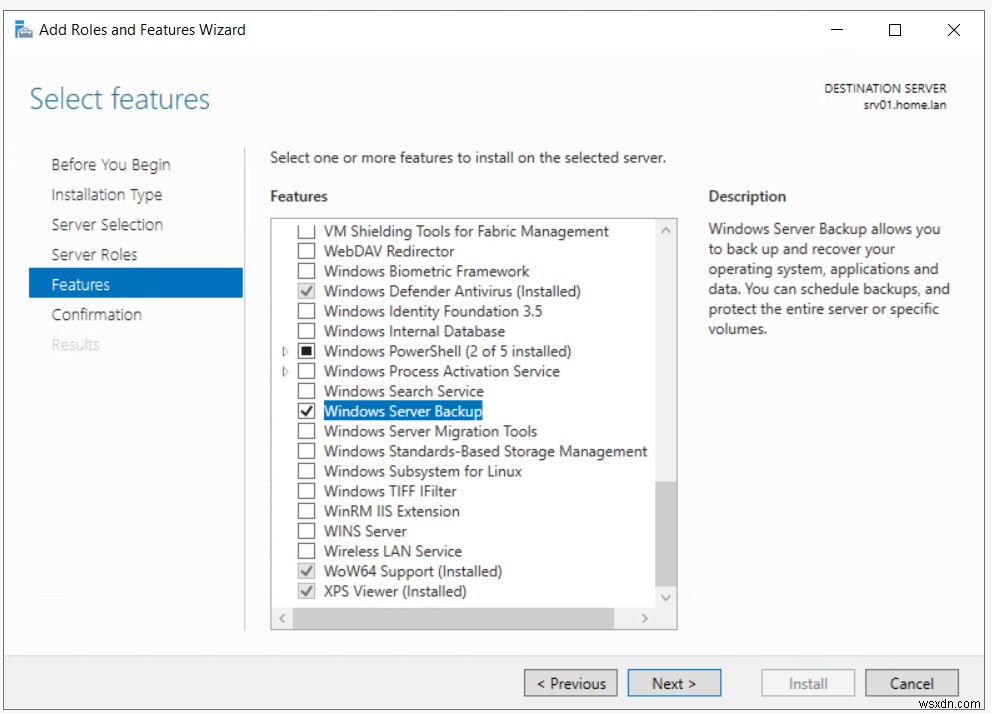The width and height of the screenshot is (992, 714).
Task: Enable the Windows Server Migration Tools checkbox
Action: pos(307,431)
